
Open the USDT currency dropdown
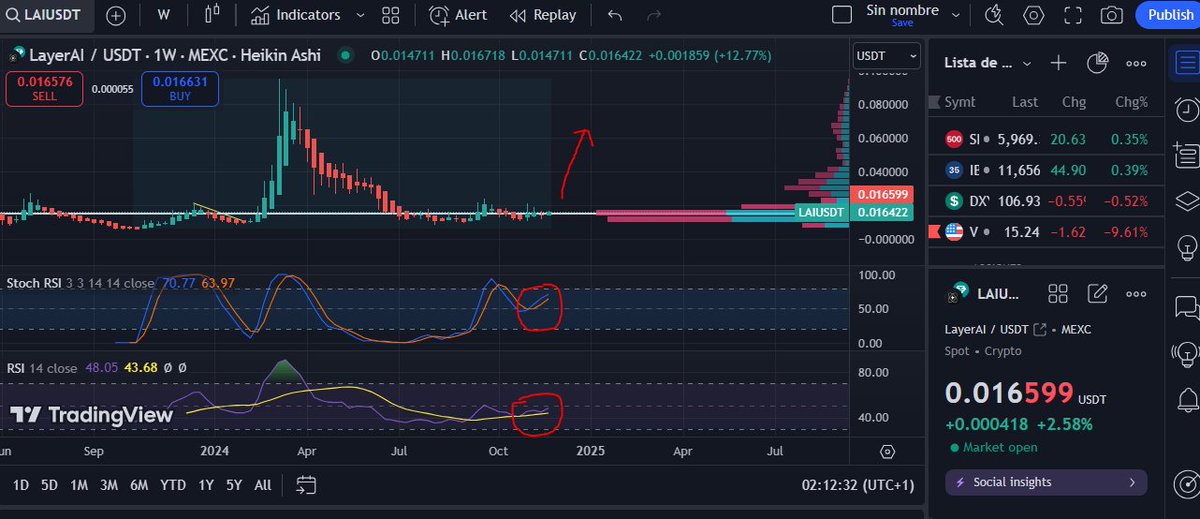[x=886, y=57]
